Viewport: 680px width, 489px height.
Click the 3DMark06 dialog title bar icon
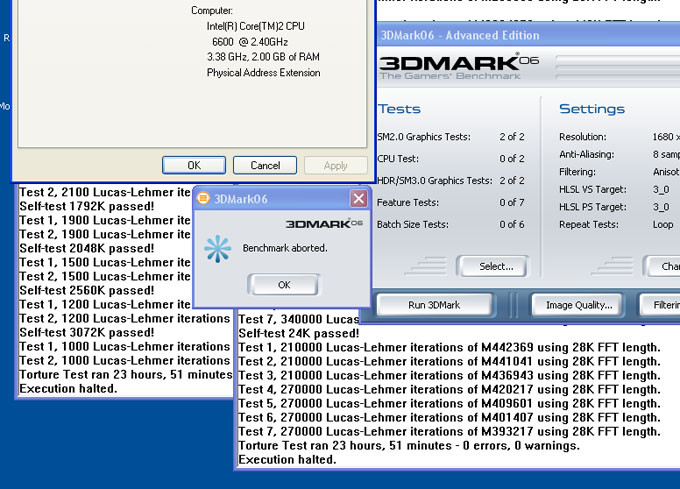coord(203,199)
